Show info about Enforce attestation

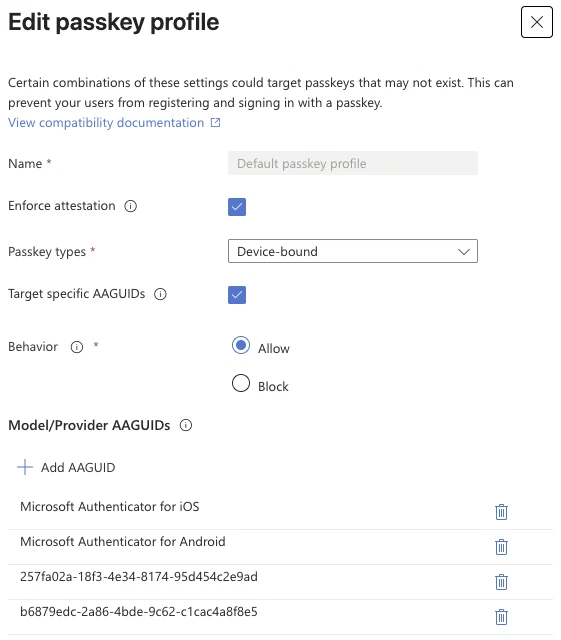pyautogui.click(x=131, y=206)
